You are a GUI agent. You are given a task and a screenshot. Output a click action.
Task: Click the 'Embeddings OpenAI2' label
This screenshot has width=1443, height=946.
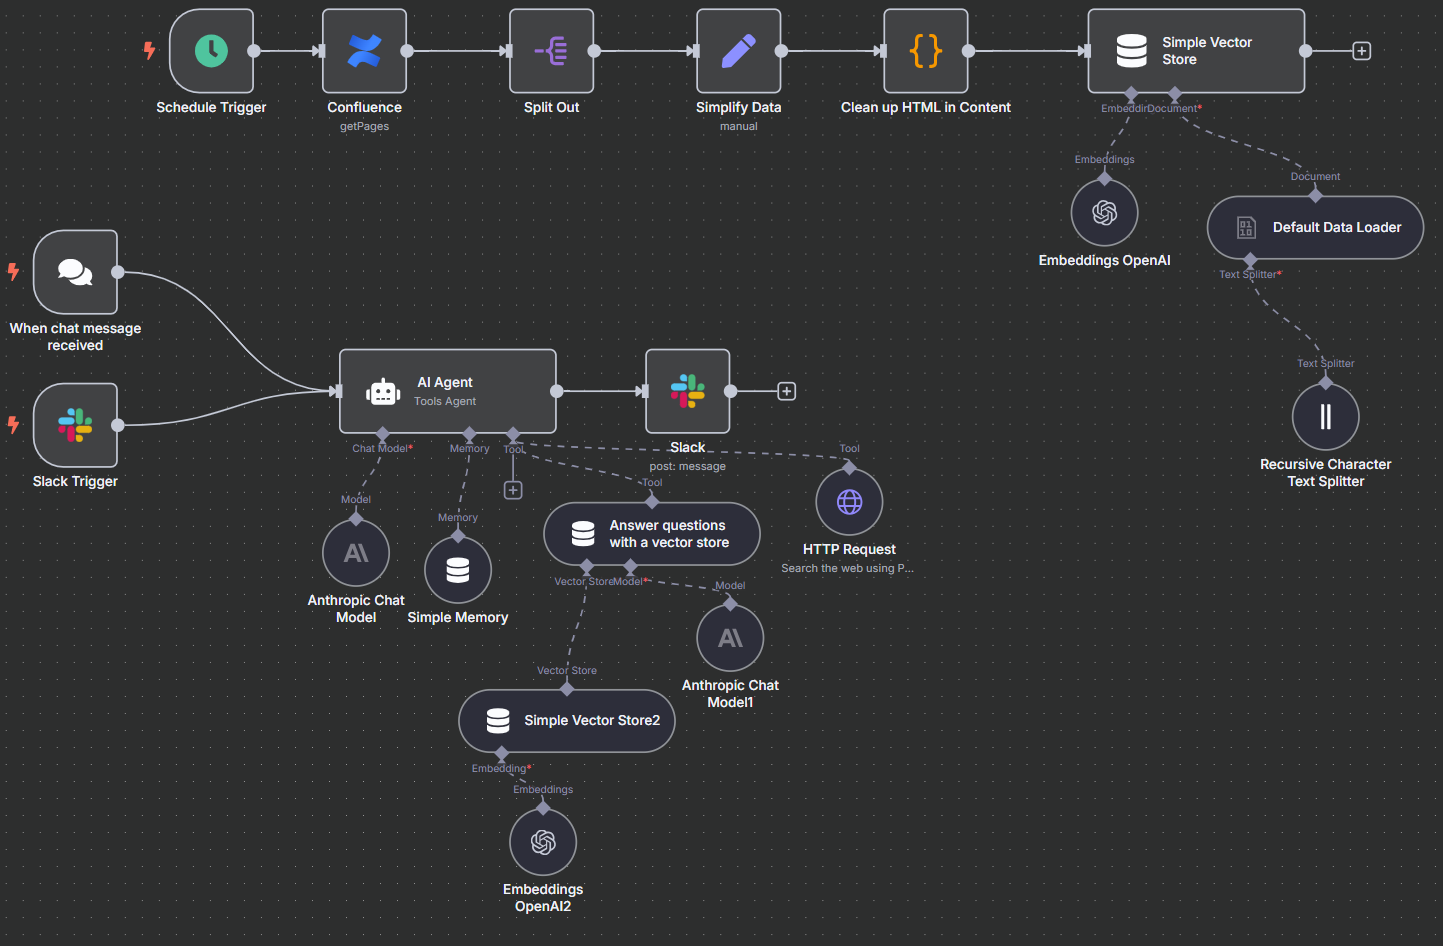pos(543,898)
